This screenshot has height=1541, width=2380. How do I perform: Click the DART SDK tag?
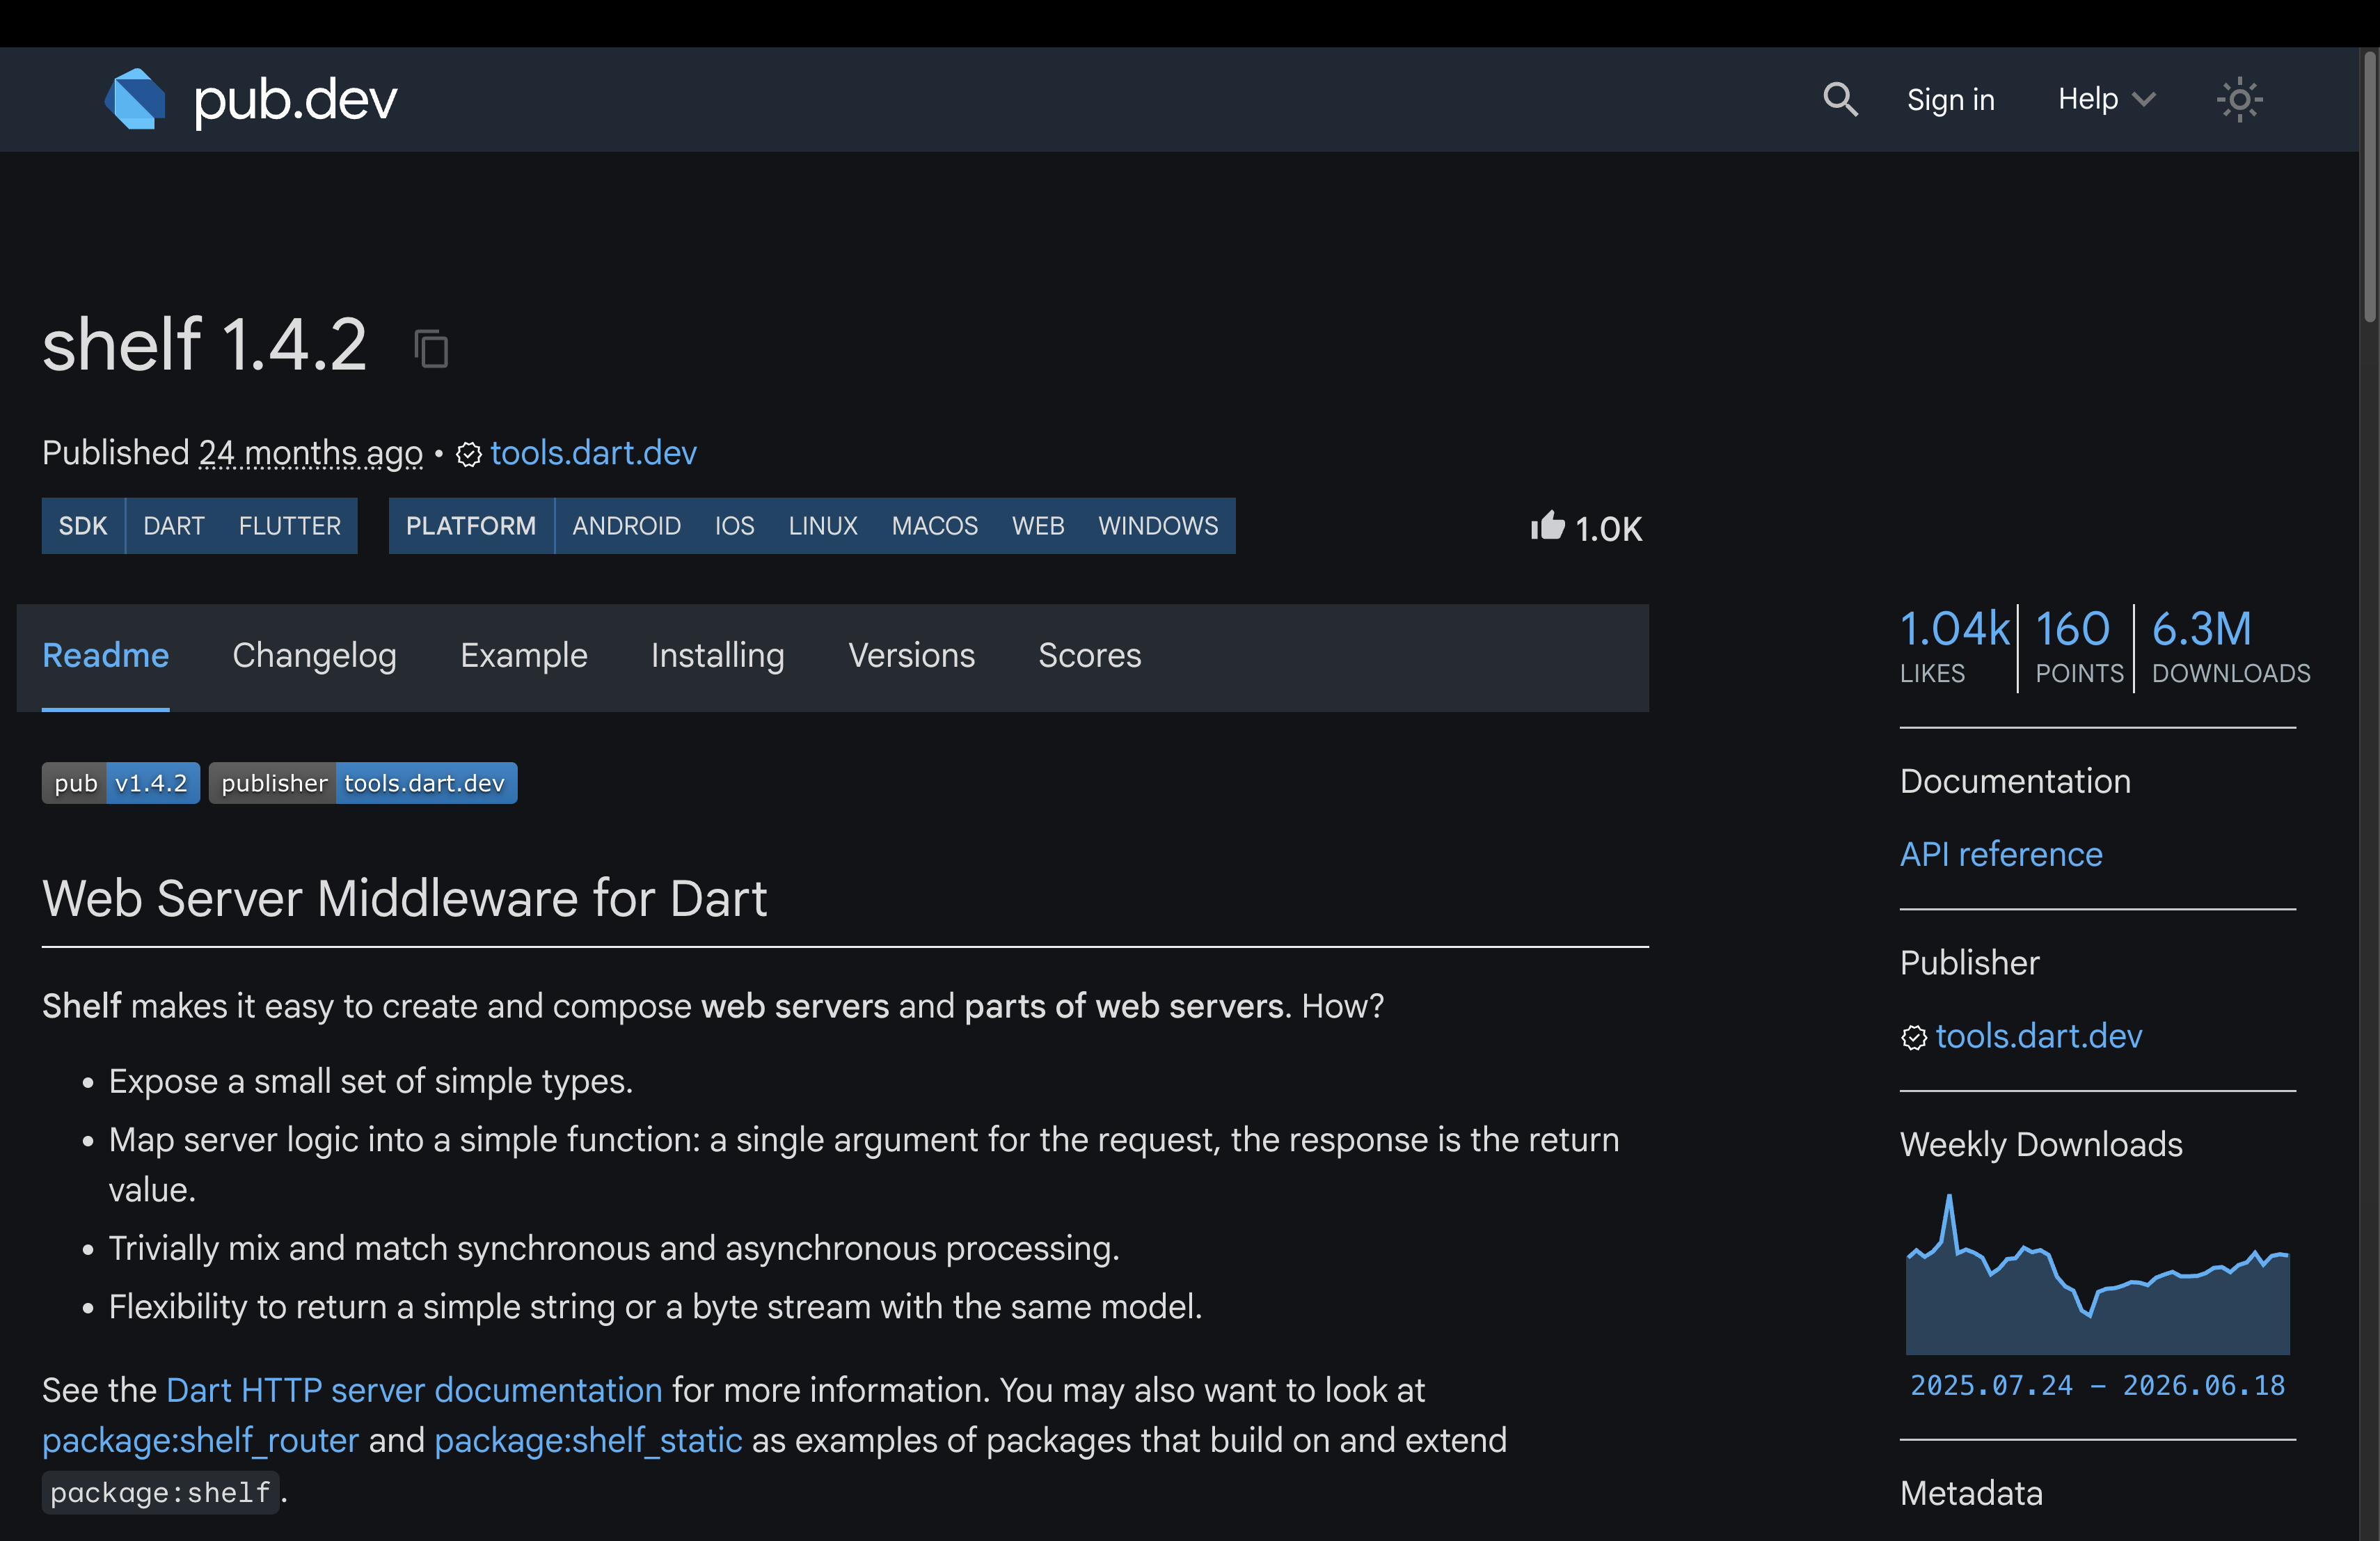[174, 526]
